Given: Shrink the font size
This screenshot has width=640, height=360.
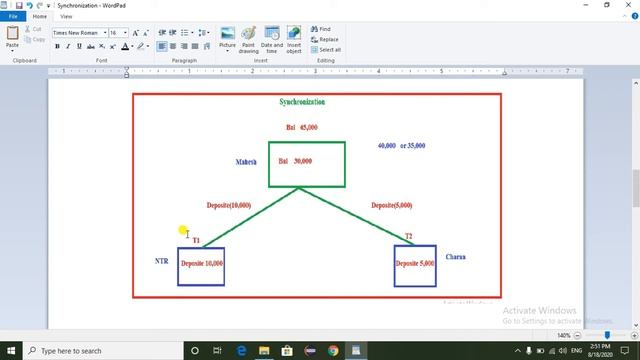Looking at the screenshot, I should (x=146, y=33).
